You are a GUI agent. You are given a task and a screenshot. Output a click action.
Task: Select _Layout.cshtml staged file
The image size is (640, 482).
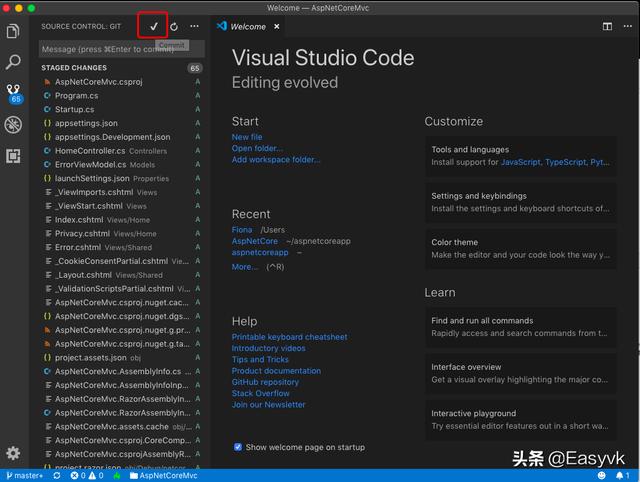pos(122,275)
